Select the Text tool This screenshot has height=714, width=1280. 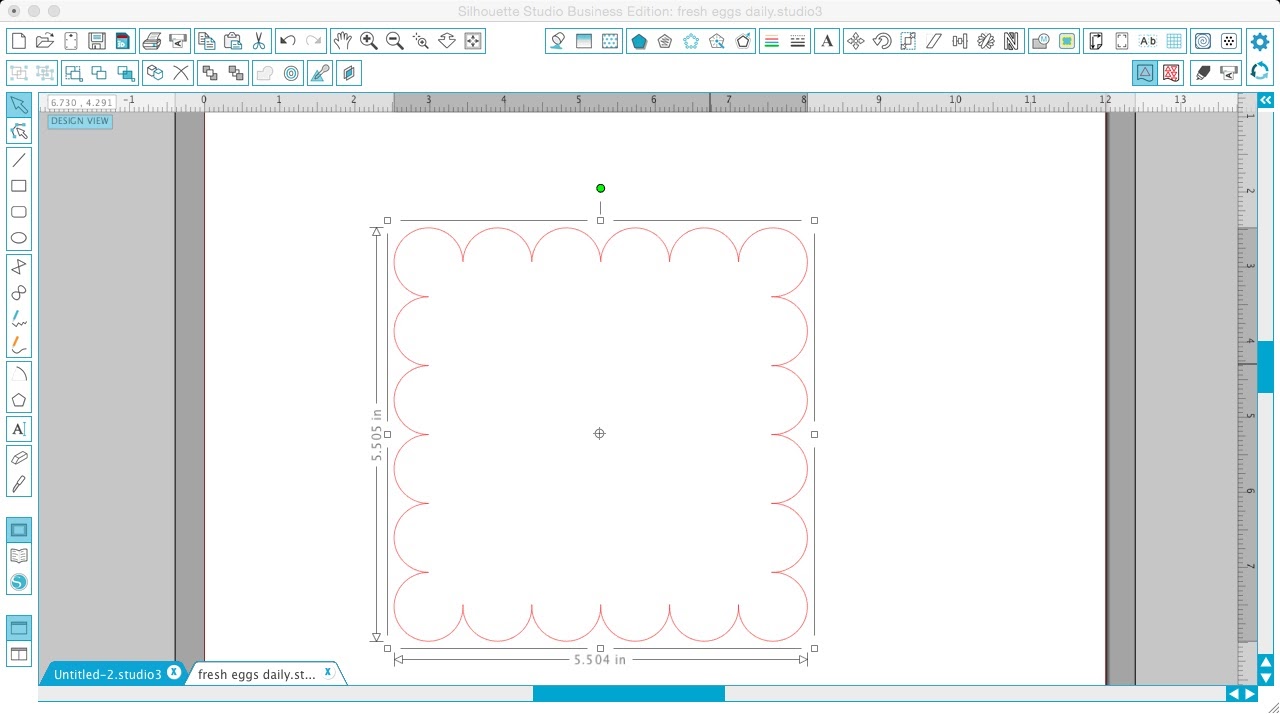pyautogui.click(x=18, y=428)
